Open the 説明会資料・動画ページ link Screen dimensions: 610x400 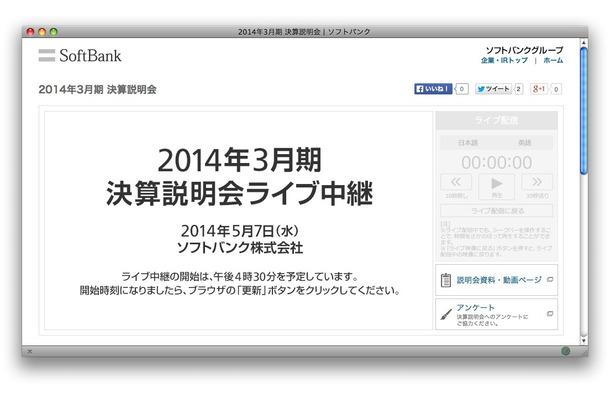coord(499,280)
